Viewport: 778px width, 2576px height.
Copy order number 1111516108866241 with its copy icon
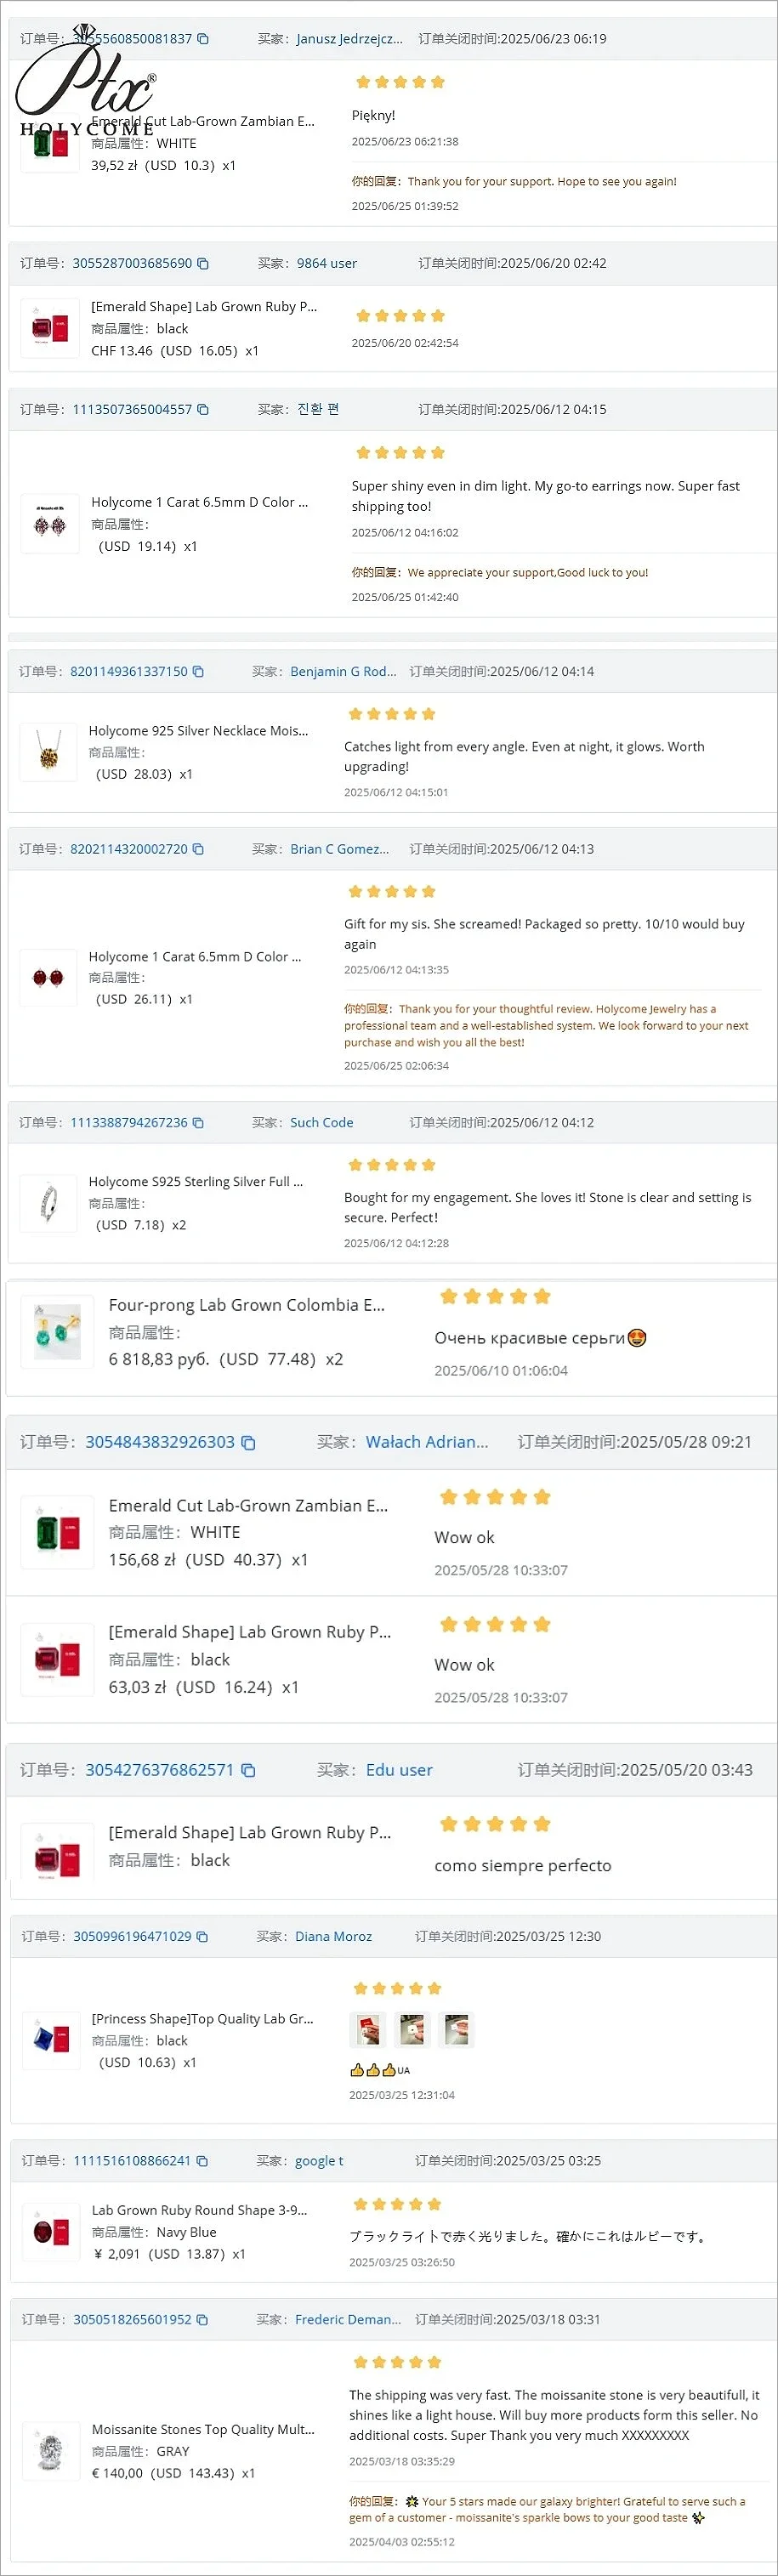(x=202, y=2161)
